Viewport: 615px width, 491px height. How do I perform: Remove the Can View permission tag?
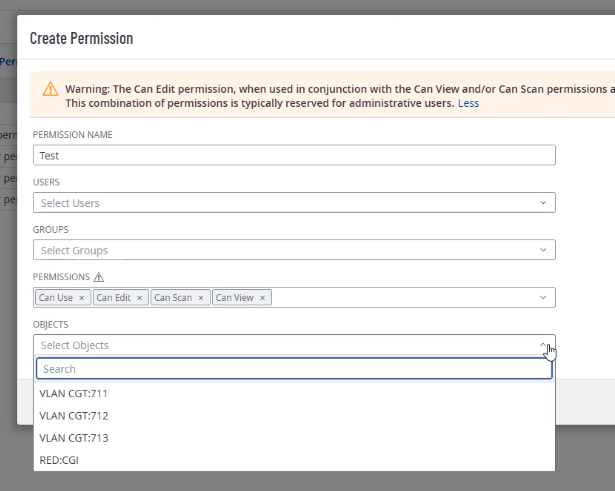pyautogui.click(x=263, y=298)
